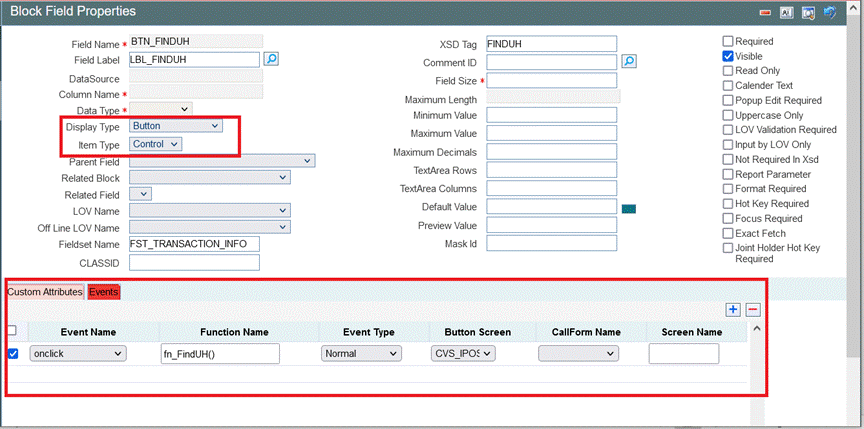Open the Off Line LOV Name dropdown

(210, 227)
